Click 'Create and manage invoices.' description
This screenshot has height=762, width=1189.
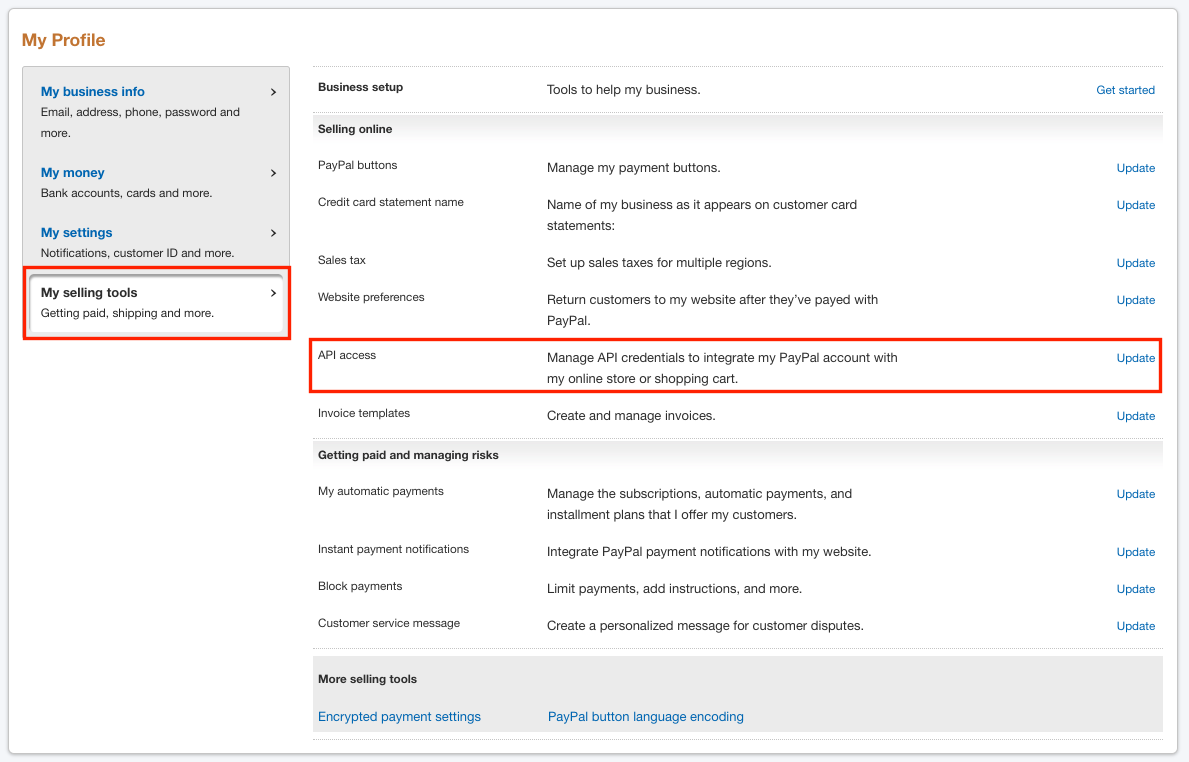(x=631, y=416)
